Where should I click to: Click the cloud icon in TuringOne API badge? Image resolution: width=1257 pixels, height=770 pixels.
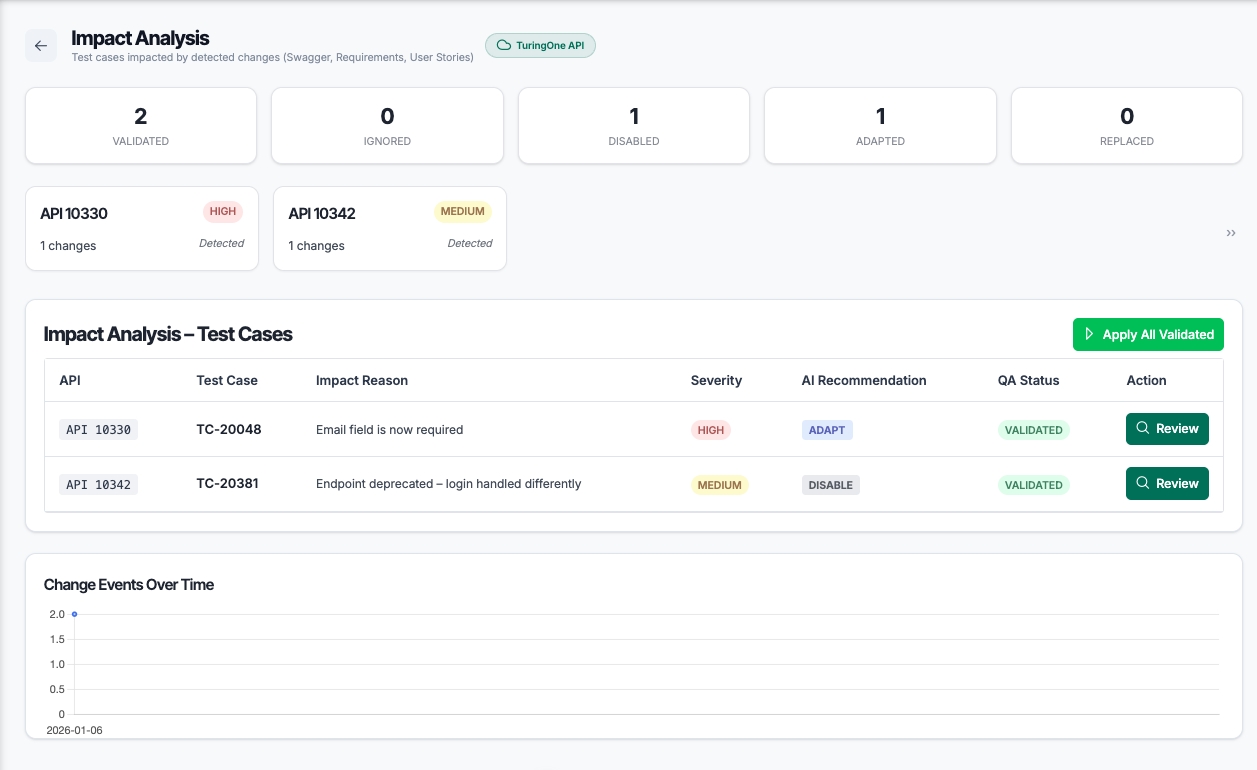point(504,46)
